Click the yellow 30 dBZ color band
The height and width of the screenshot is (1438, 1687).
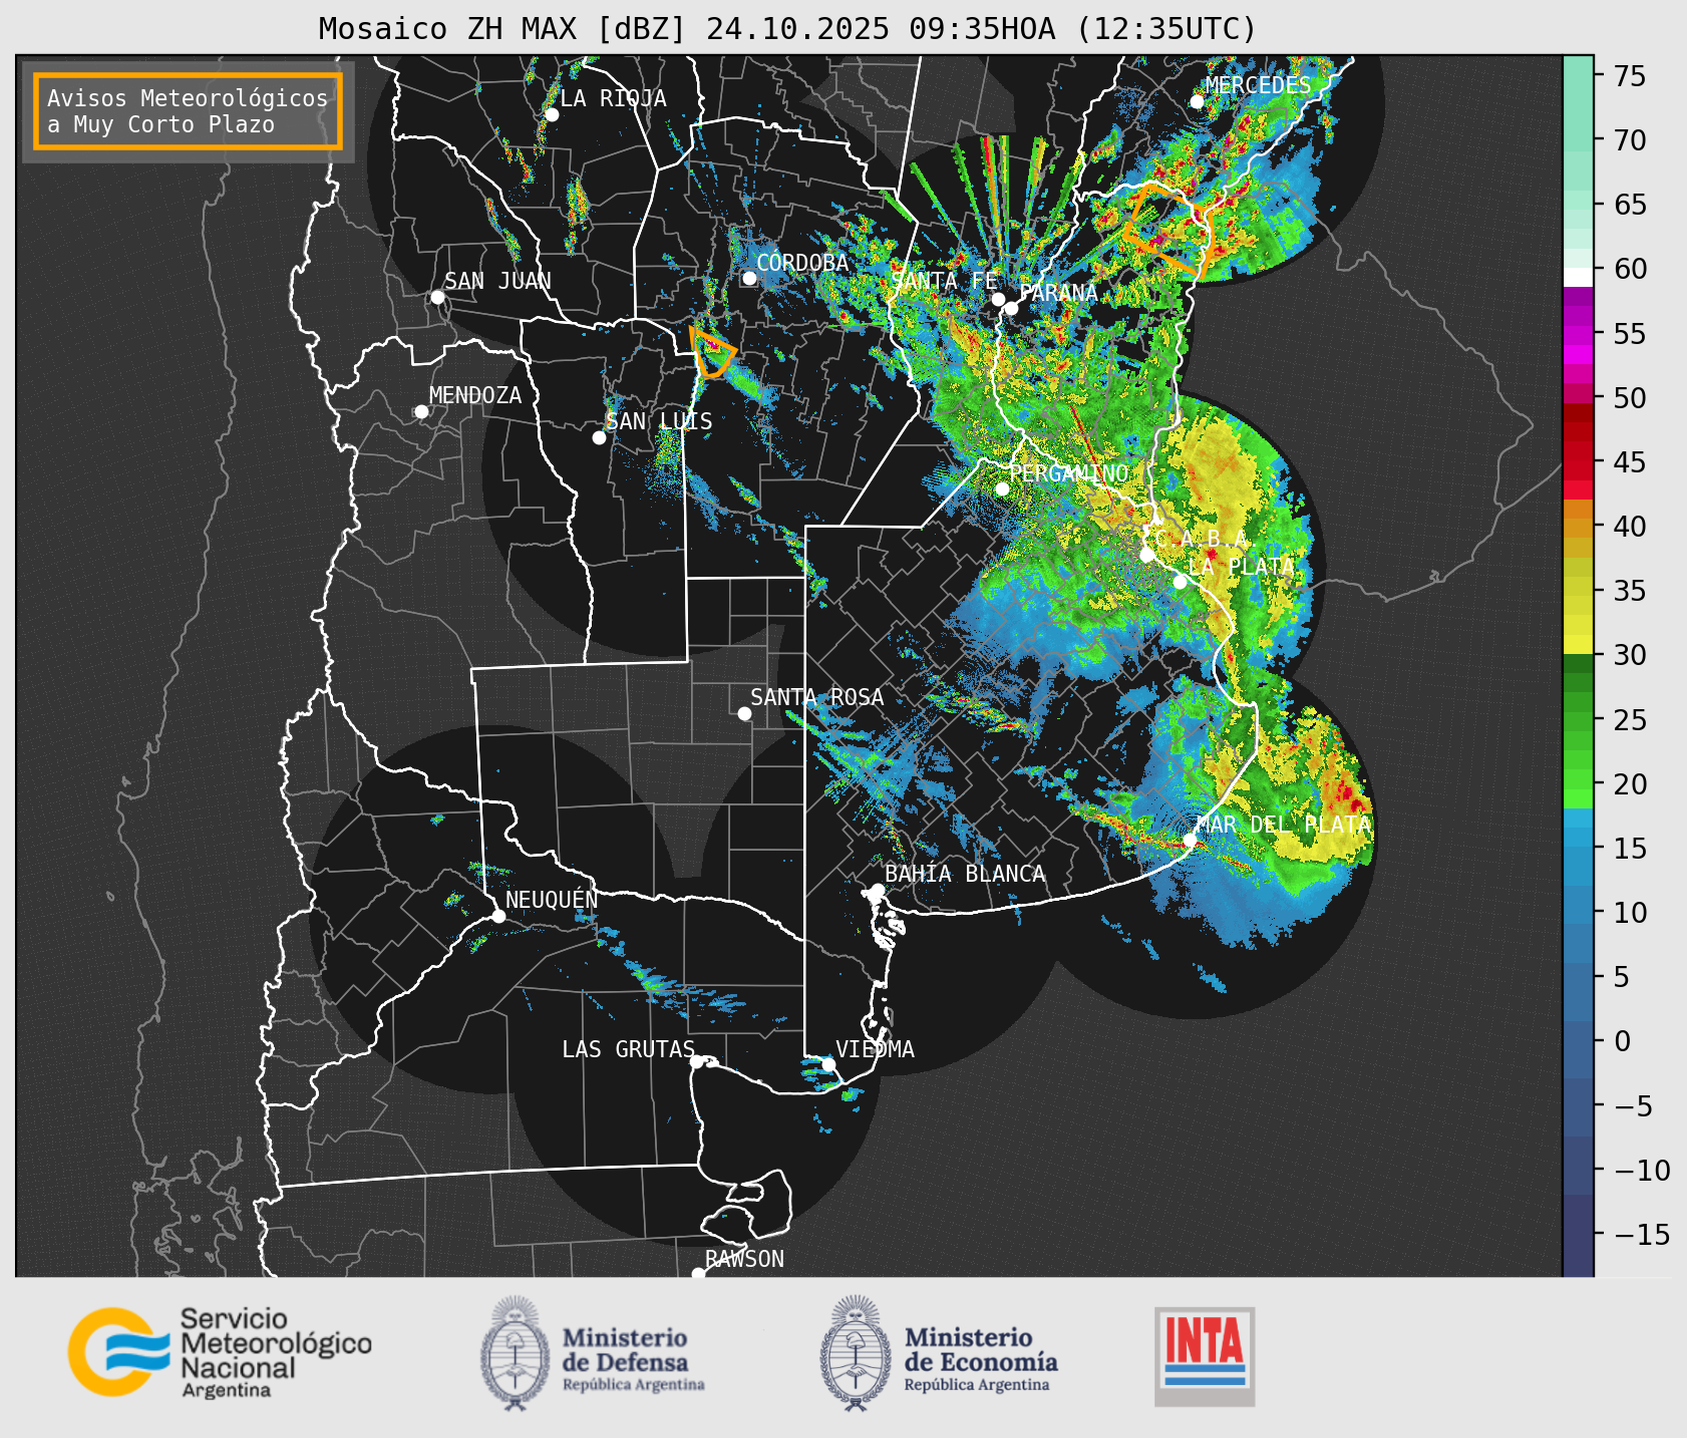pyautogui.click(x=1578, y=646)
